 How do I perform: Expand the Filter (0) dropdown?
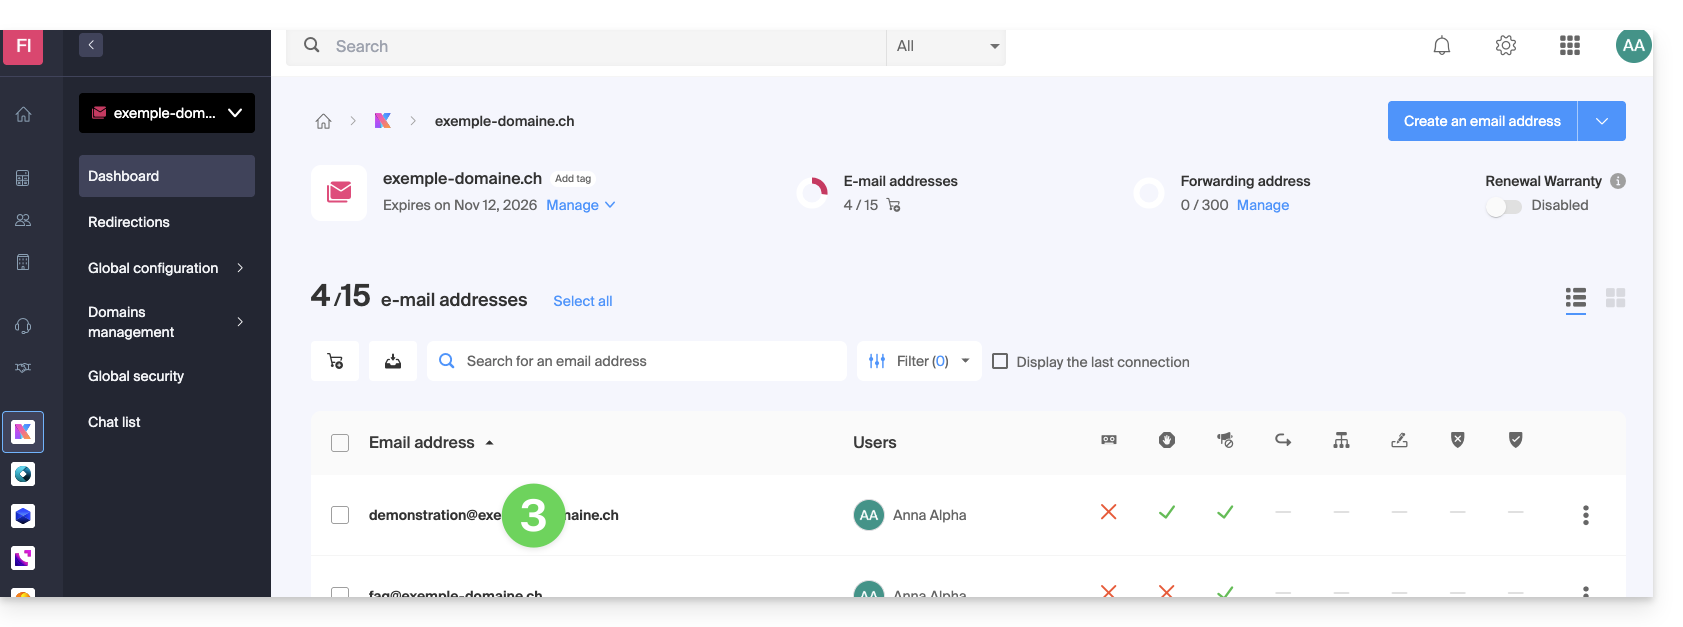(x=918, y=361)
